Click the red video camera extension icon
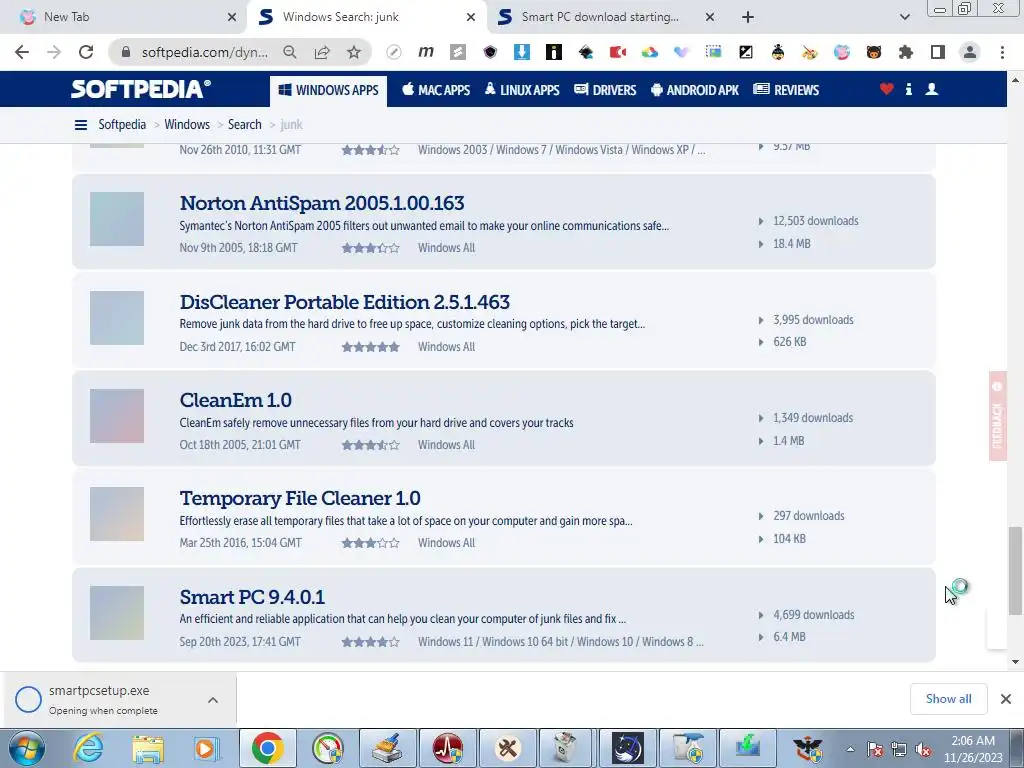This screenshot has width=1024, height=768. tap(618, 52)
